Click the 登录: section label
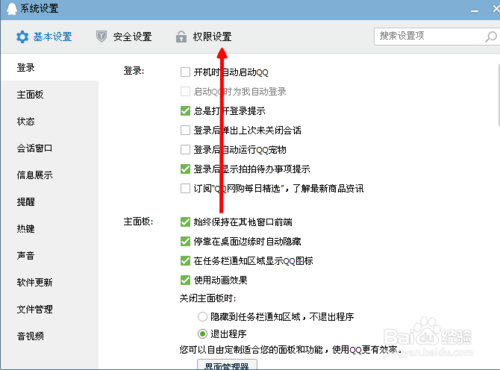Image resolution: width=500 pixels, height=370 pixels. 134,71
